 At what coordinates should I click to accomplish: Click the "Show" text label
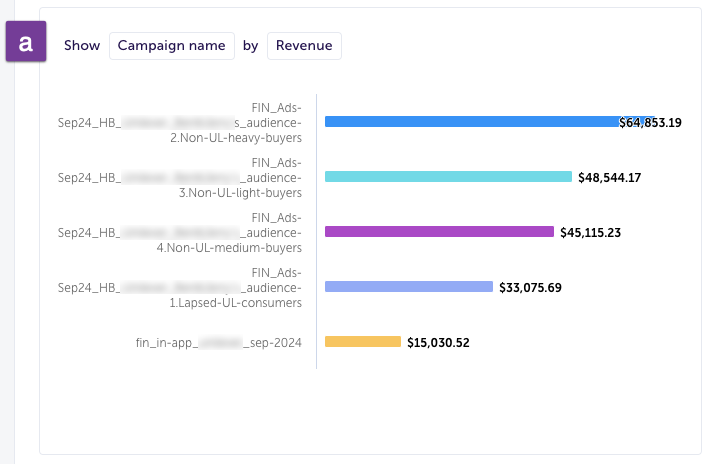[x=82, y=46]
